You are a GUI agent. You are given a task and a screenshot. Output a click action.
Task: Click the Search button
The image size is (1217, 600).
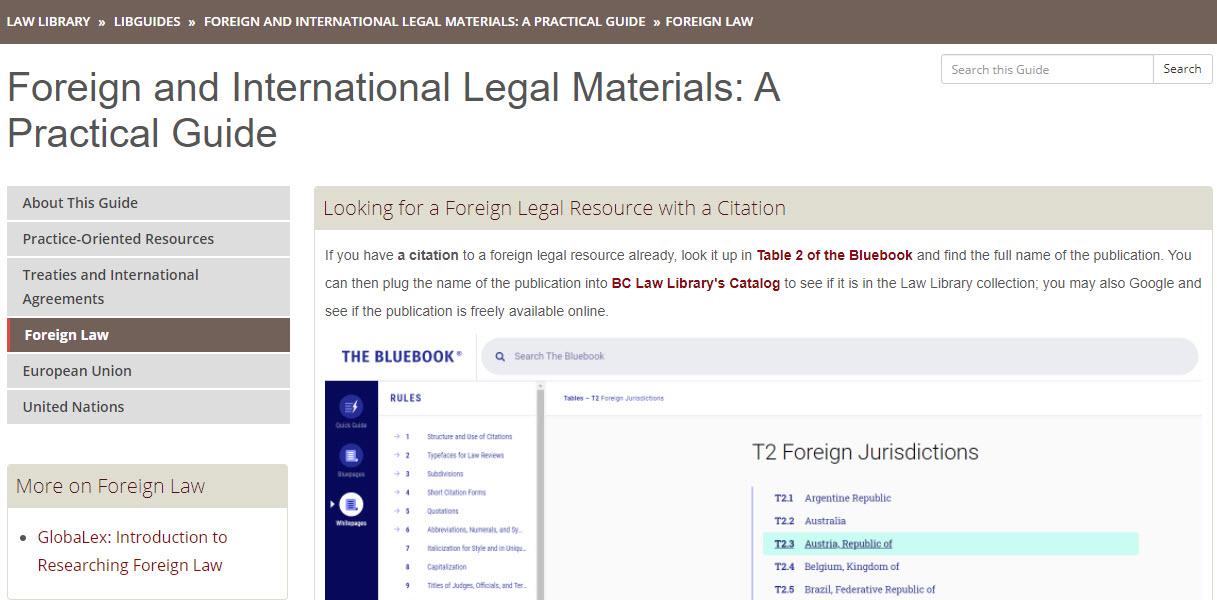(x=1182, y=69)
